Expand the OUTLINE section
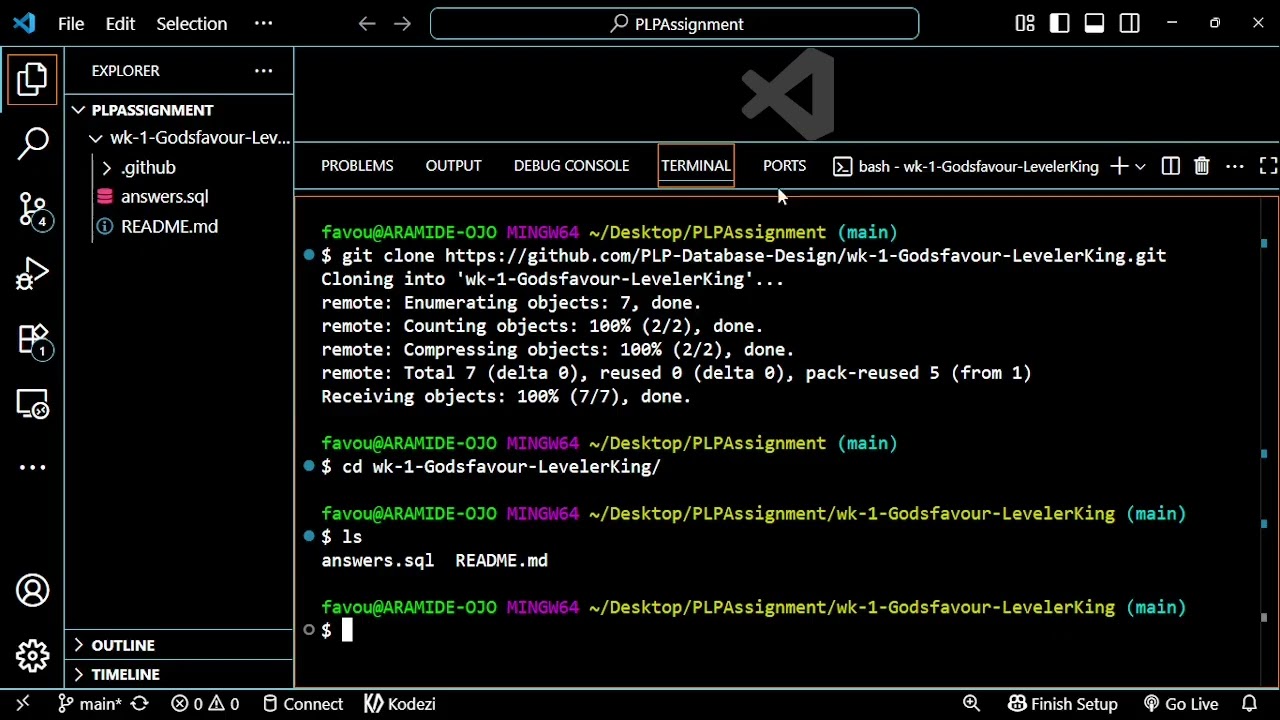This screenshot has width=1280, height=720. pyautogui.click(x=123, y=645)
